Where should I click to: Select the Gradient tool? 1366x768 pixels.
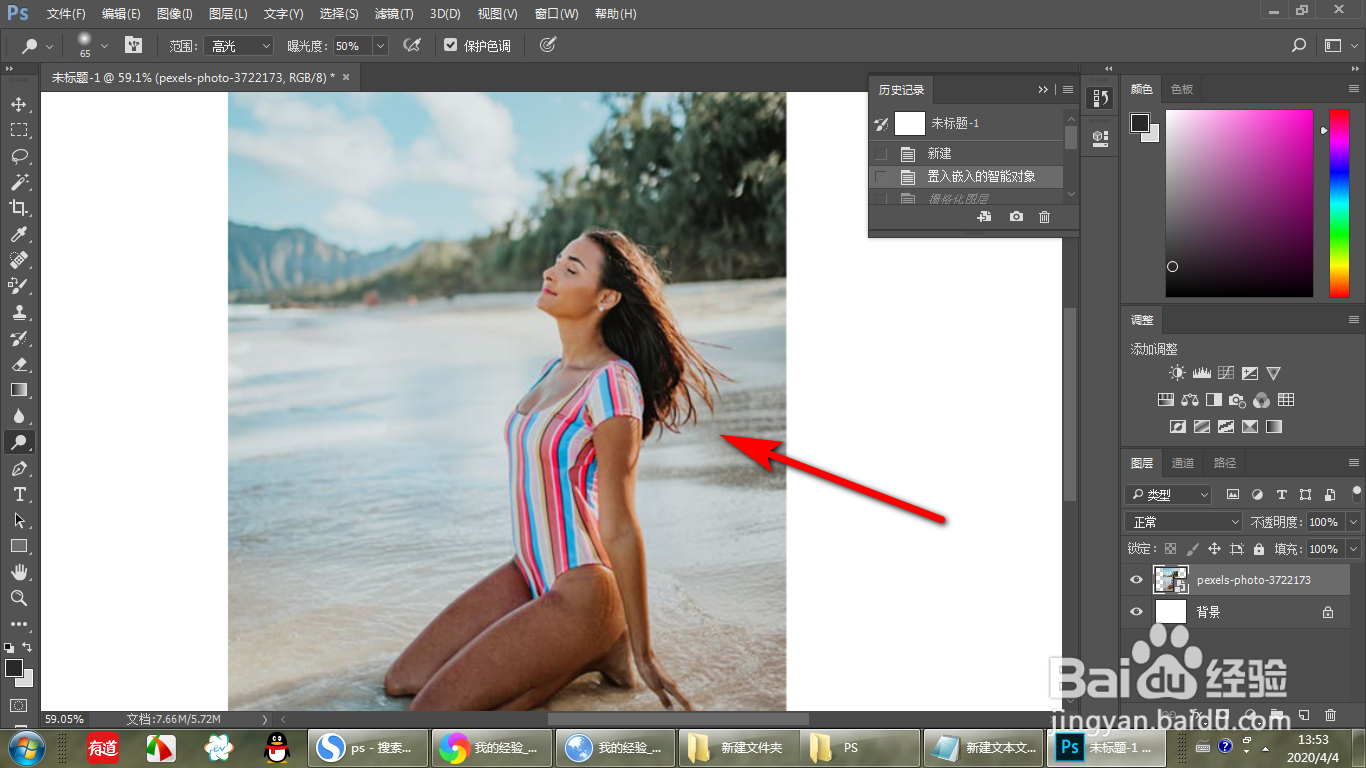pos(19,390)
